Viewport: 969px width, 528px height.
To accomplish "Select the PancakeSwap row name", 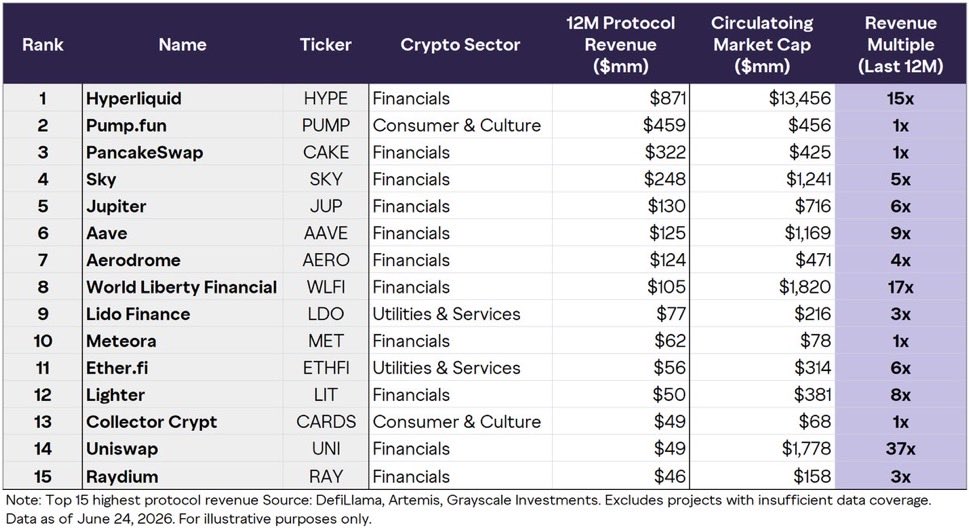I will tap(145, 153).
